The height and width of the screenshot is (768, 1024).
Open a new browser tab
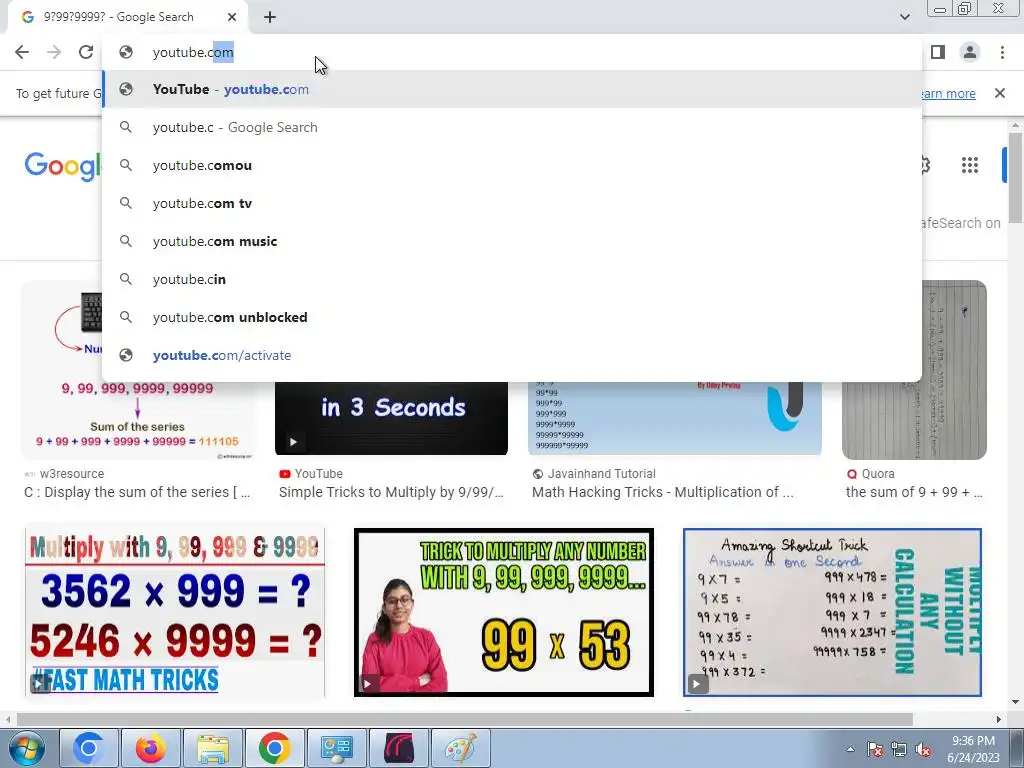[x=270, y=18]
